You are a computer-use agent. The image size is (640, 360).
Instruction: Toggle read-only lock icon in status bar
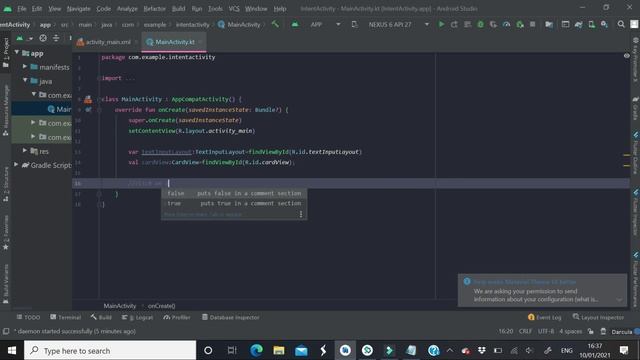(590, 331)
